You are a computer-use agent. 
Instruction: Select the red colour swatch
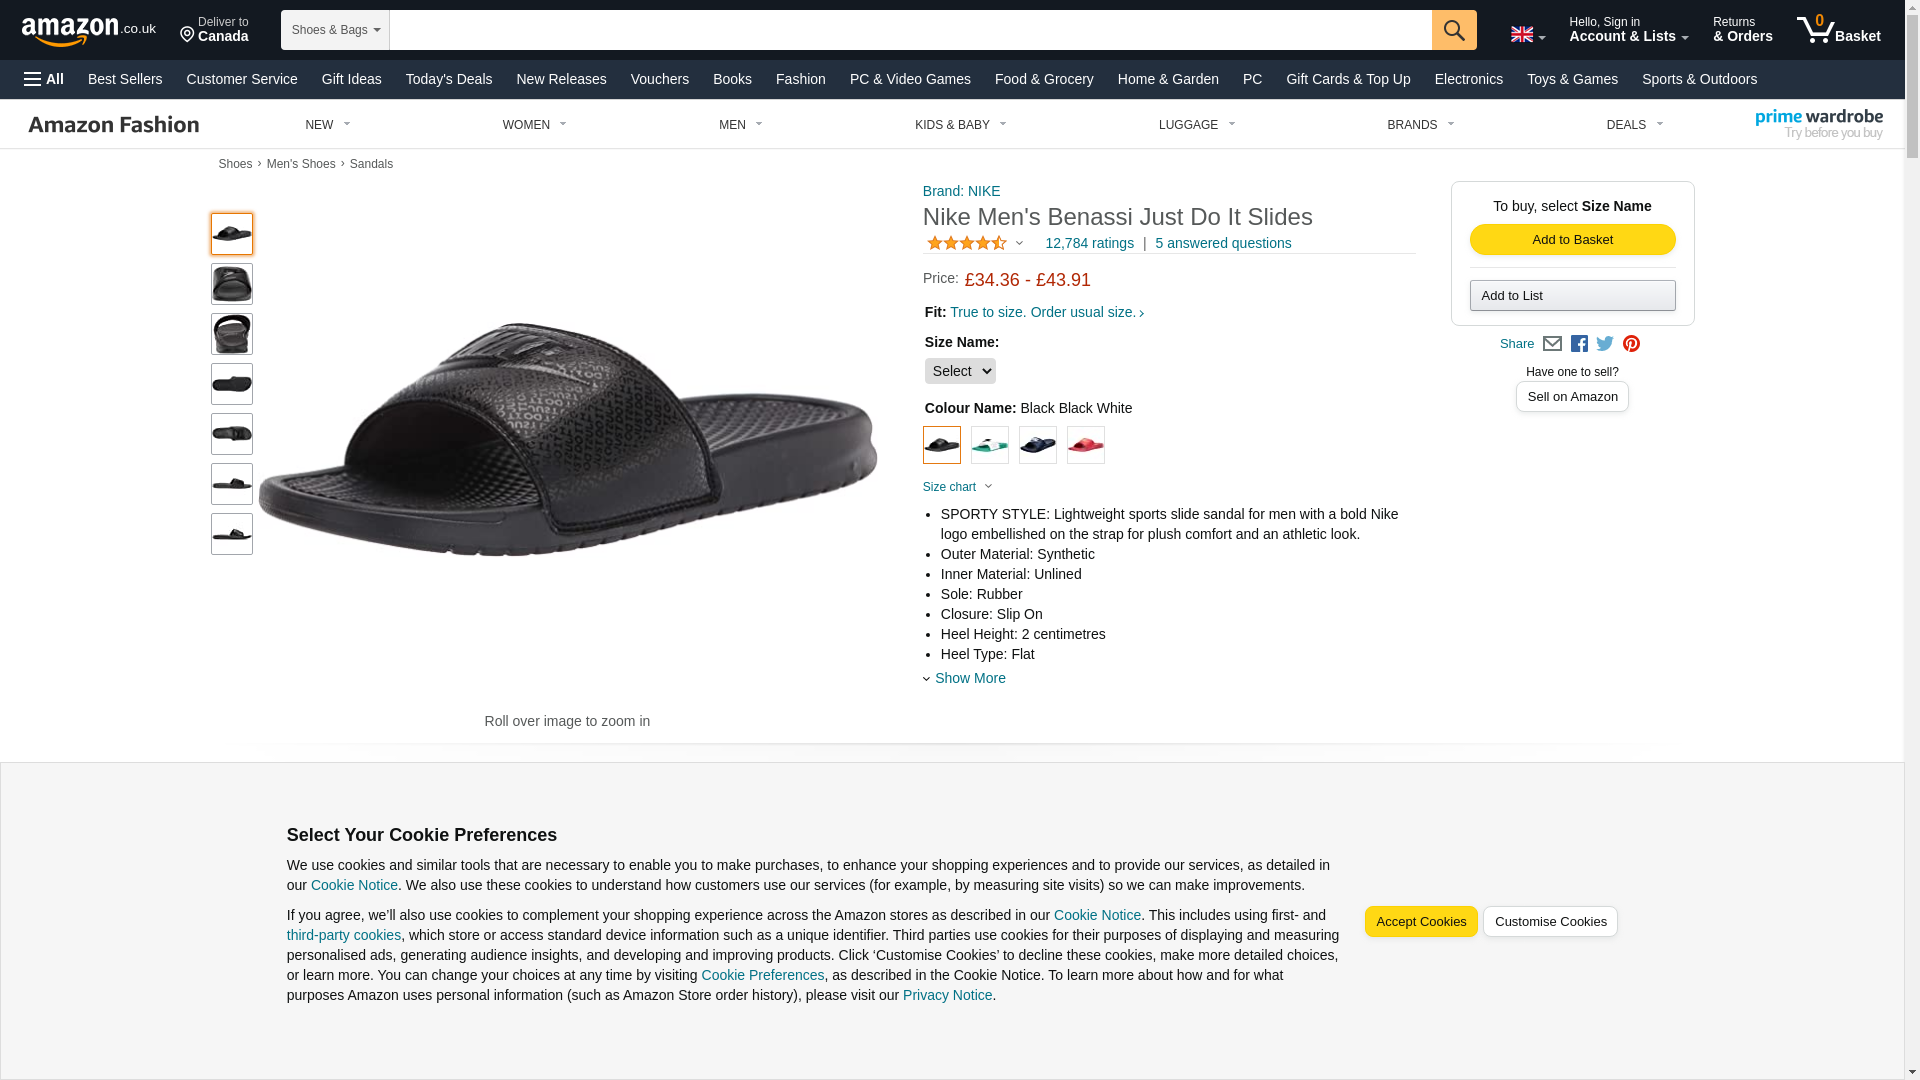pos(1085,445)
